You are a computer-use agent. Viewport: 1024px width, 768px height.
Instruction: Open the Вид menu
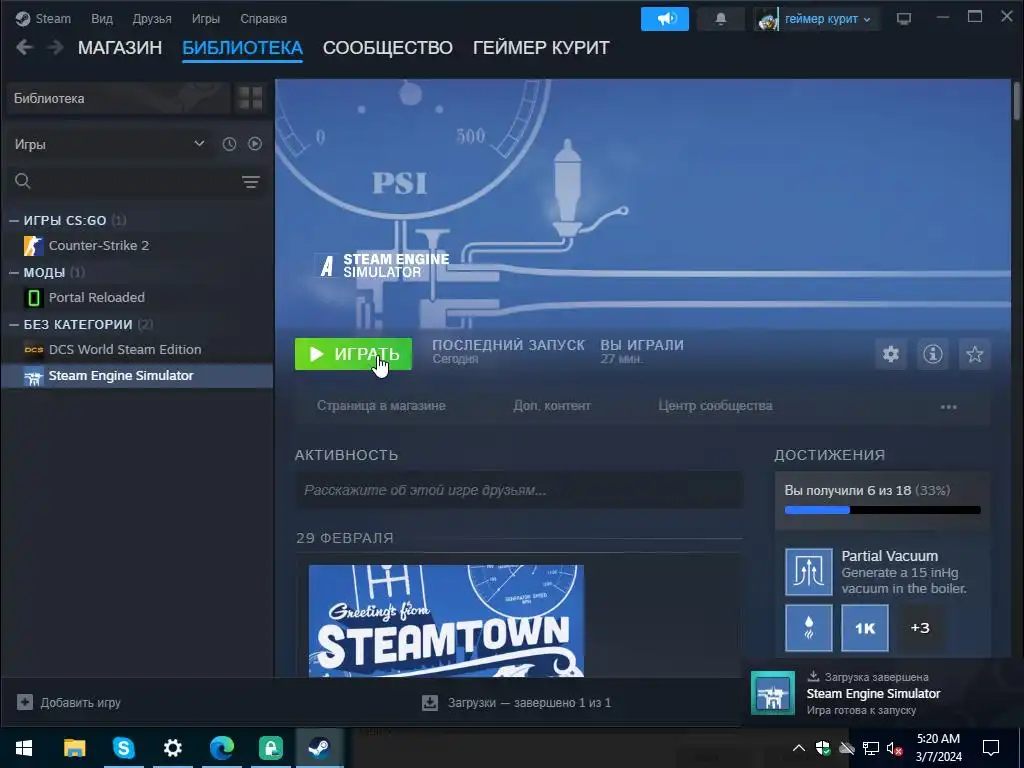pyautogui.click(x=102, y=18)
